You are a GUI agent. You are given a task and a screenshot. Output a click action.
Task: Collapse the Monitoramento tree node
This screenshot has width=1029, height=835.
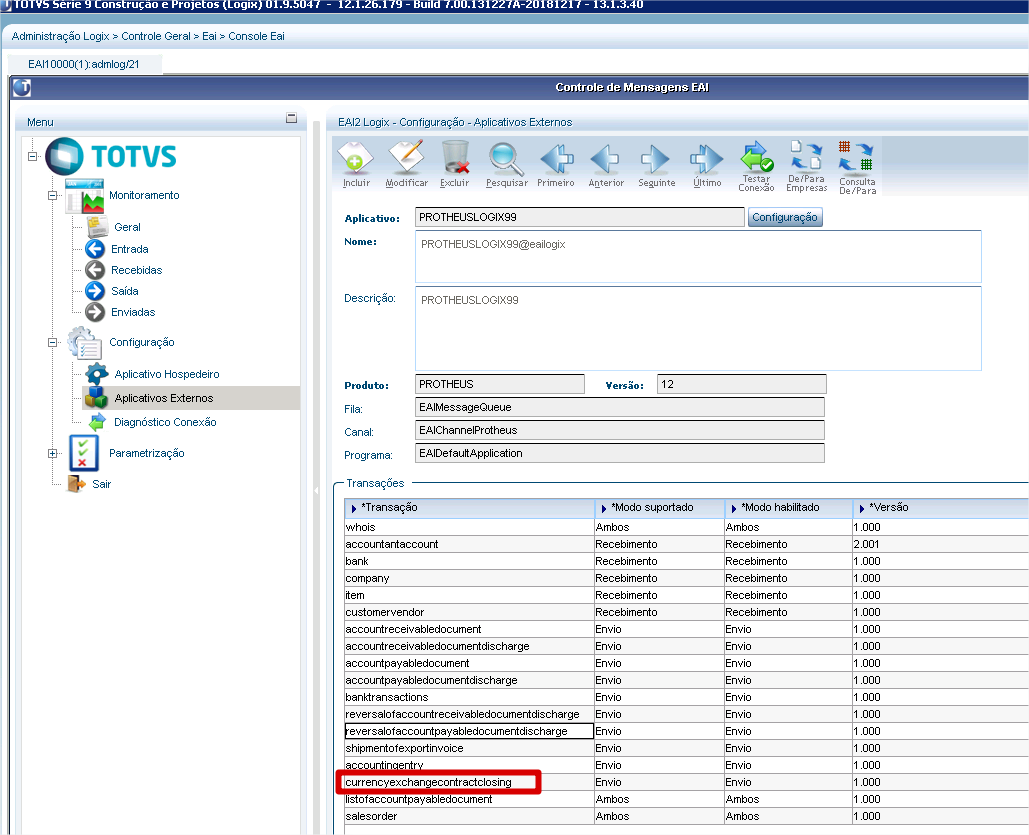52,195
